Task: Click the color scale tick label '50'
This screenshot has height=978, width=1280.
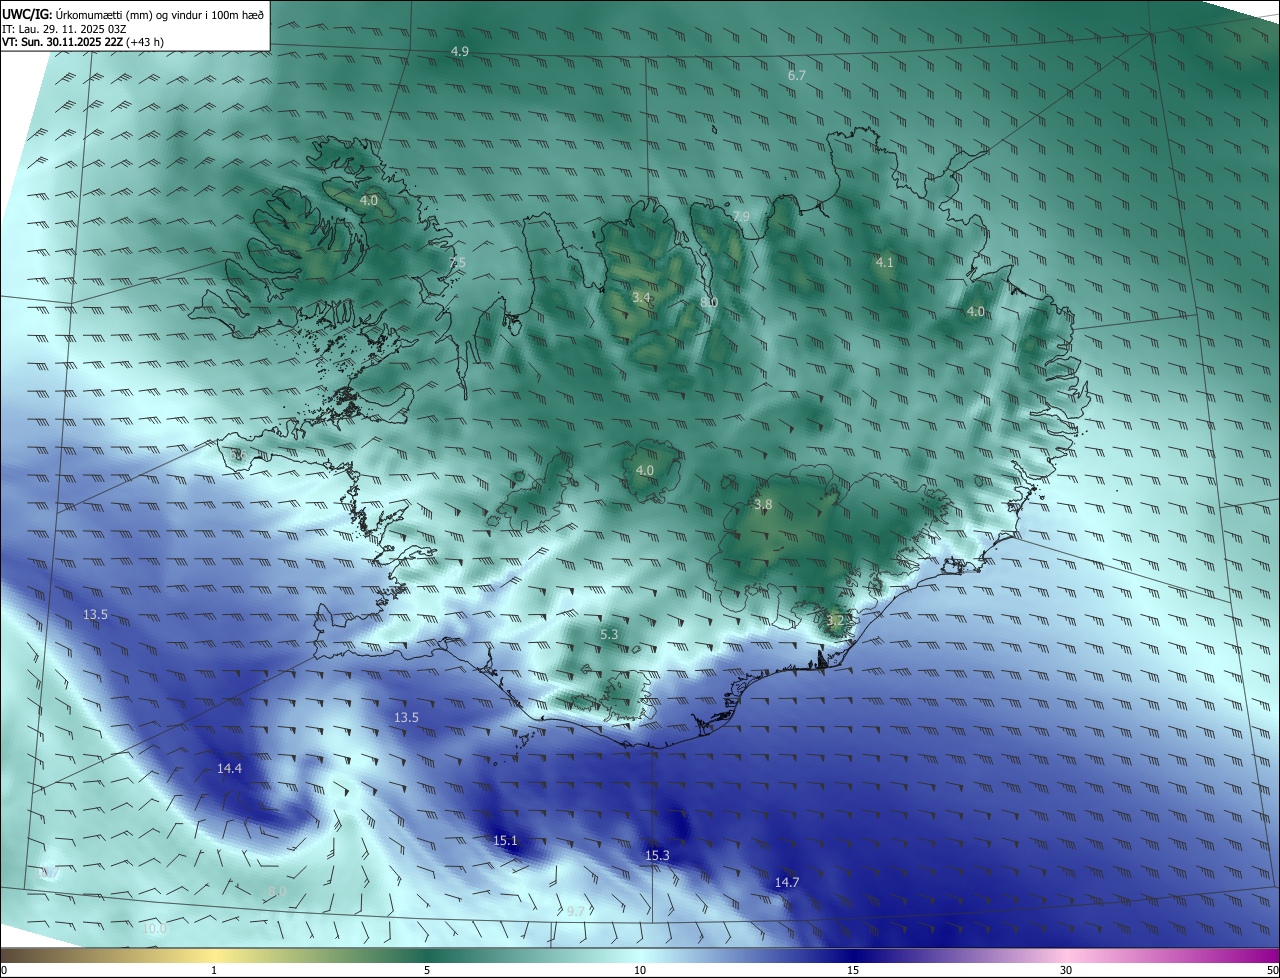Action: tap(1272, 970)
